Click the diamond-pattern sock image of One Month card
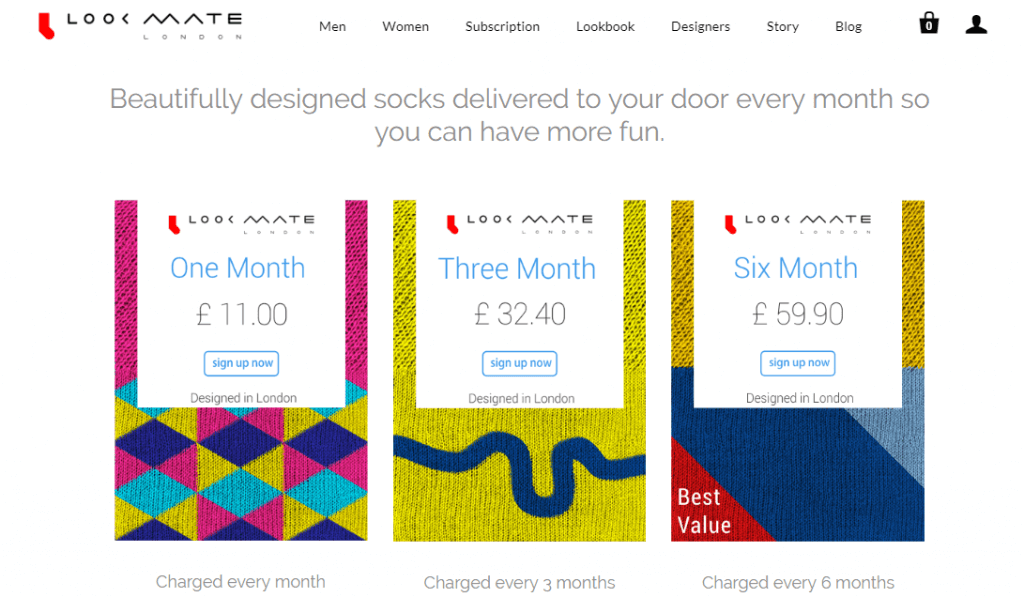 pos(241,474)
